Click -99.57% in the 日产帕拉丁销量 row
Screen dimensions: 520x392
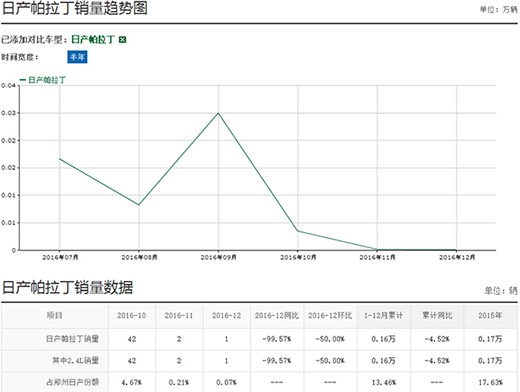277,339
